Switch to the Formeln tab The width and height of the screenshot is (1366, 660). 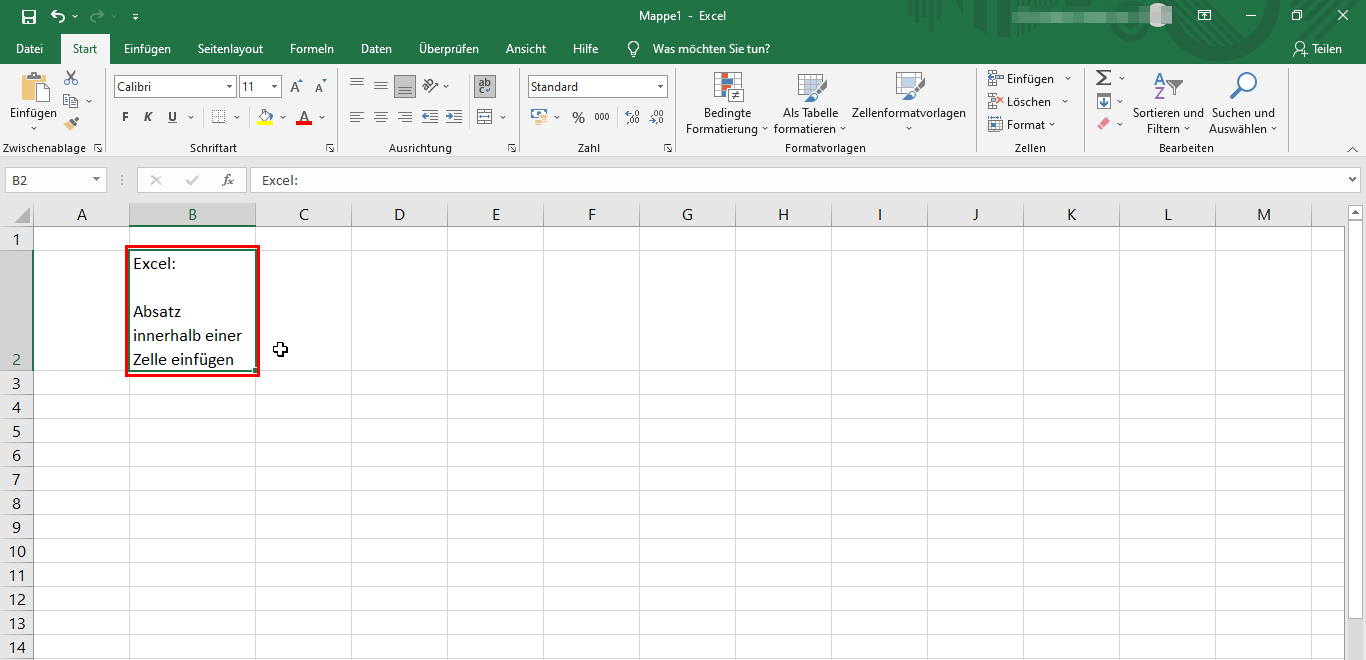pyautogui.click(x=312, y=49)
